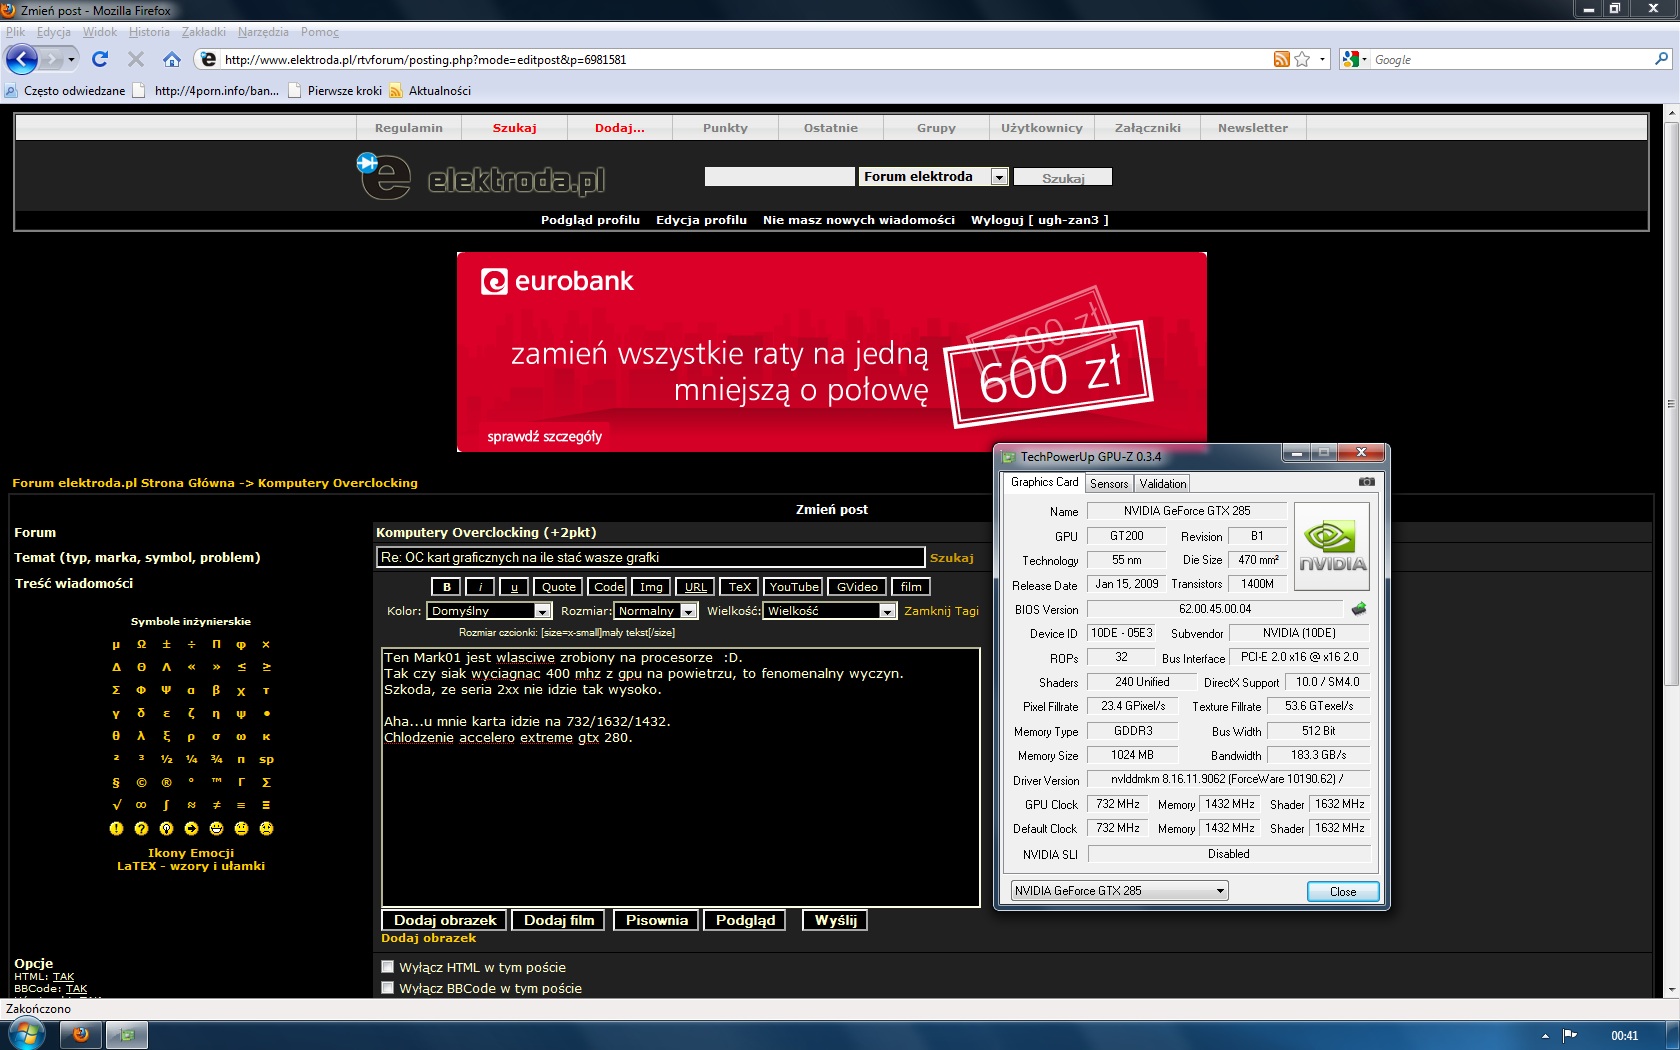The image size is (1680, 1050).
Task: Click the Action Center flag in system tray
Action: pos(1570,1035)
